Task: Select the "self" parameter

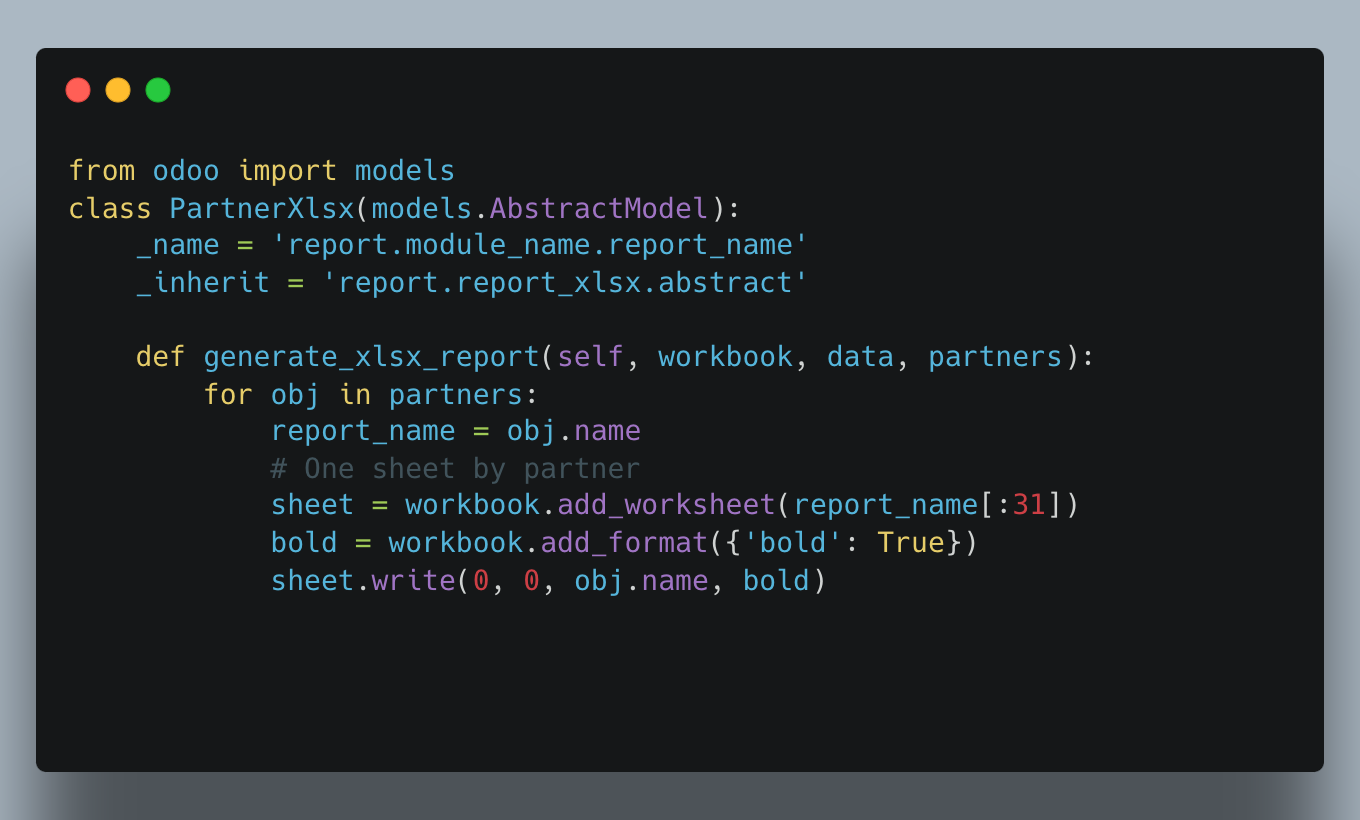Action: coord(591,357)
